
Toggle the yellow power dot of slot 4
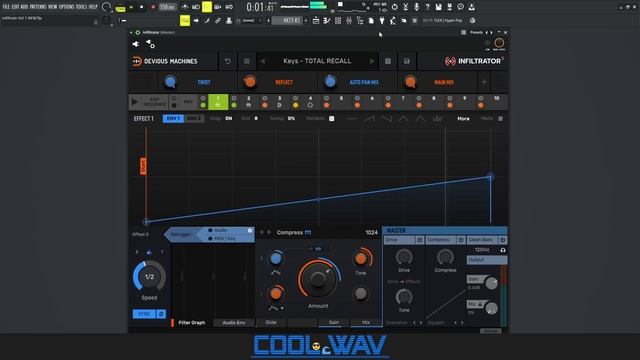tap(296, 105)
